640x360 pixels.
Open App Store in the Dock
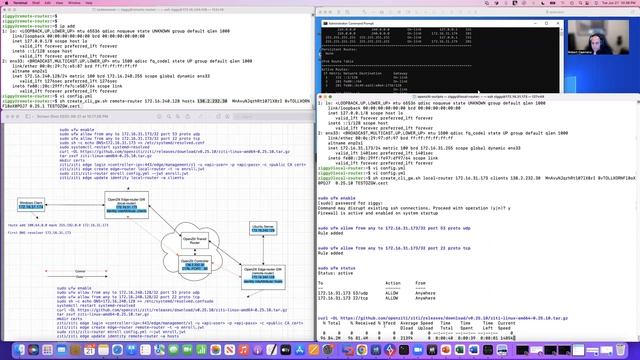pos(300,349)
